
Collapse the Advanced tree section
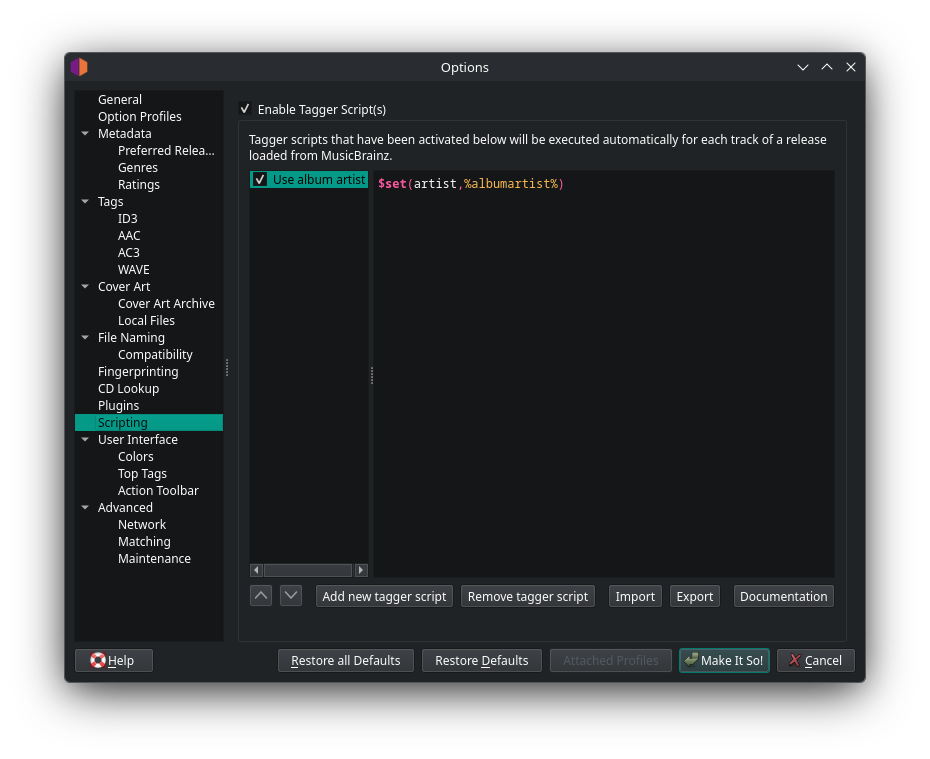pyautogui.click(x=85, y=508)
